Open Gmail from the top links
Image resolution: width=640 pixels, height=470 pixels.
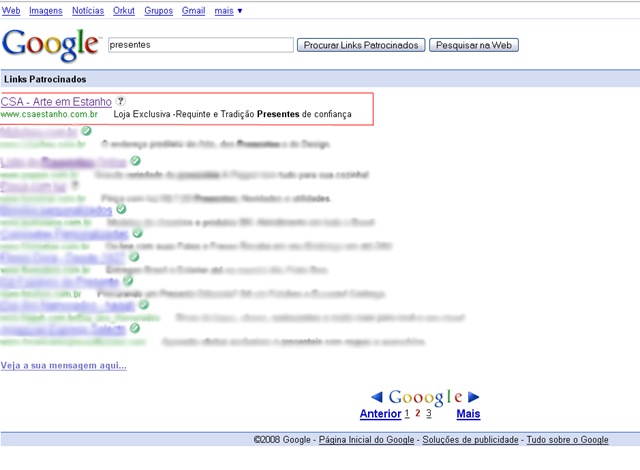coord(193,11)
